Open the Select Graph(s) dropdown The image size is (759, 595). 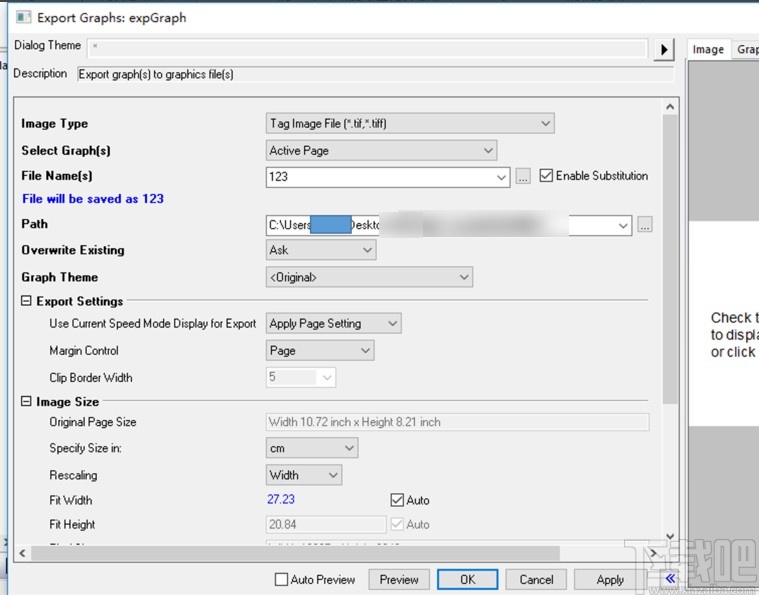click(381, 151)
